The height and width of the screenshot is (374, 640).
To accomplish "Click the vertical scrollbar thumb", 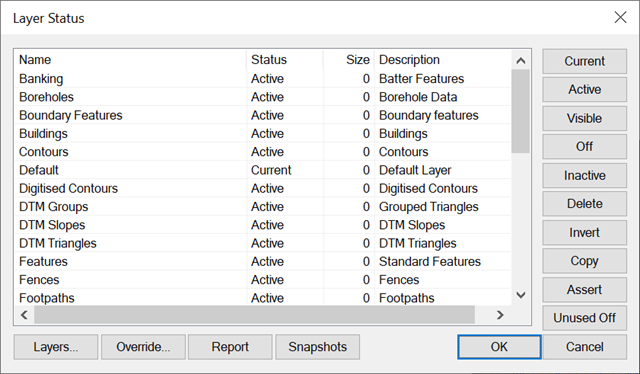I will pyautogui.click(x=521, y=111).
